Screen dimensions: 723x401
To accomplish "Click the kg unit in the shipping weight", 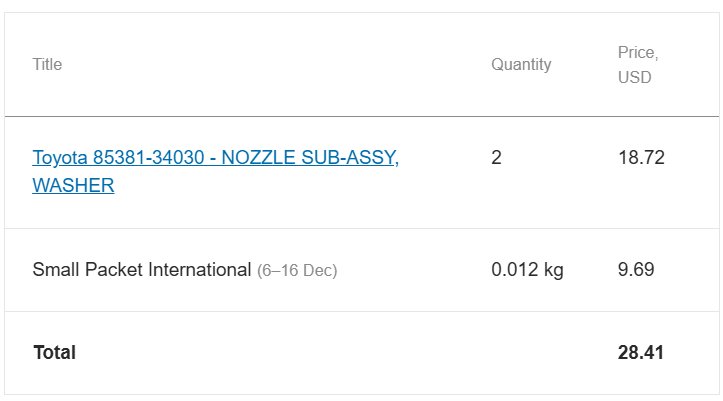I will coord(553,271).
